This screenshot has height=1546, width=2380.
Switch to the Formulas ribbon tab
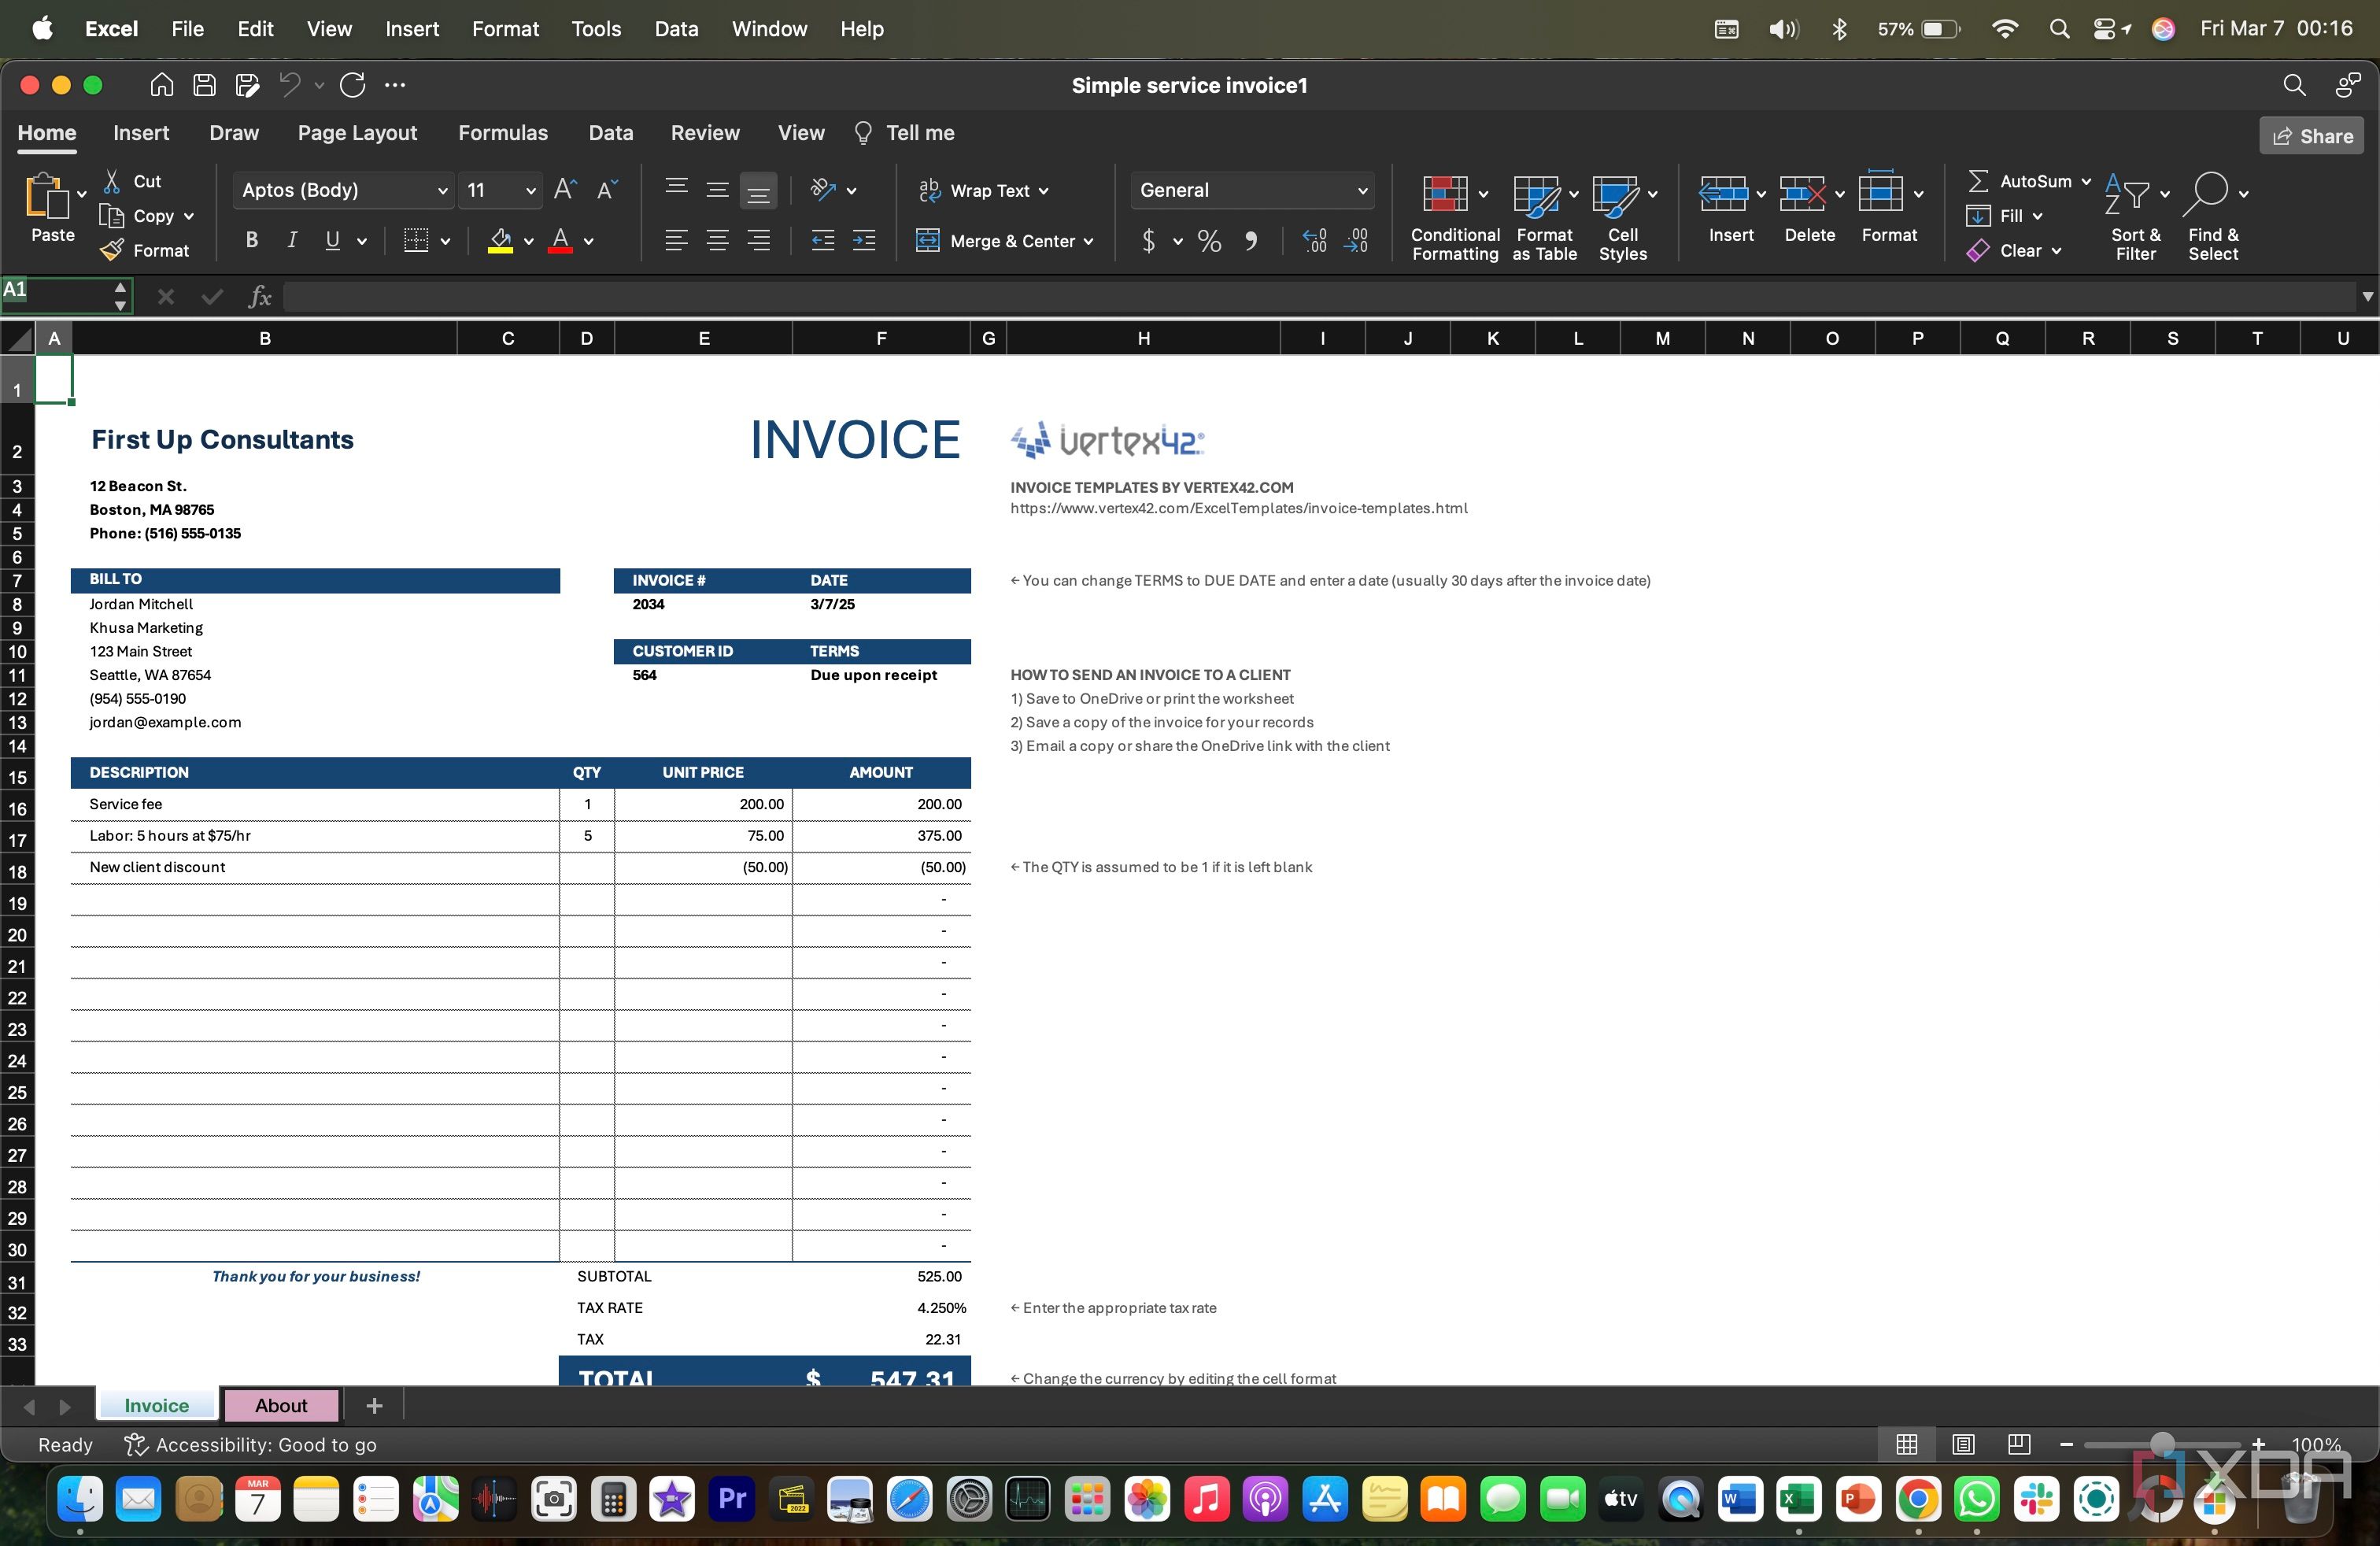pyautogui.click(x=503, y=132)
